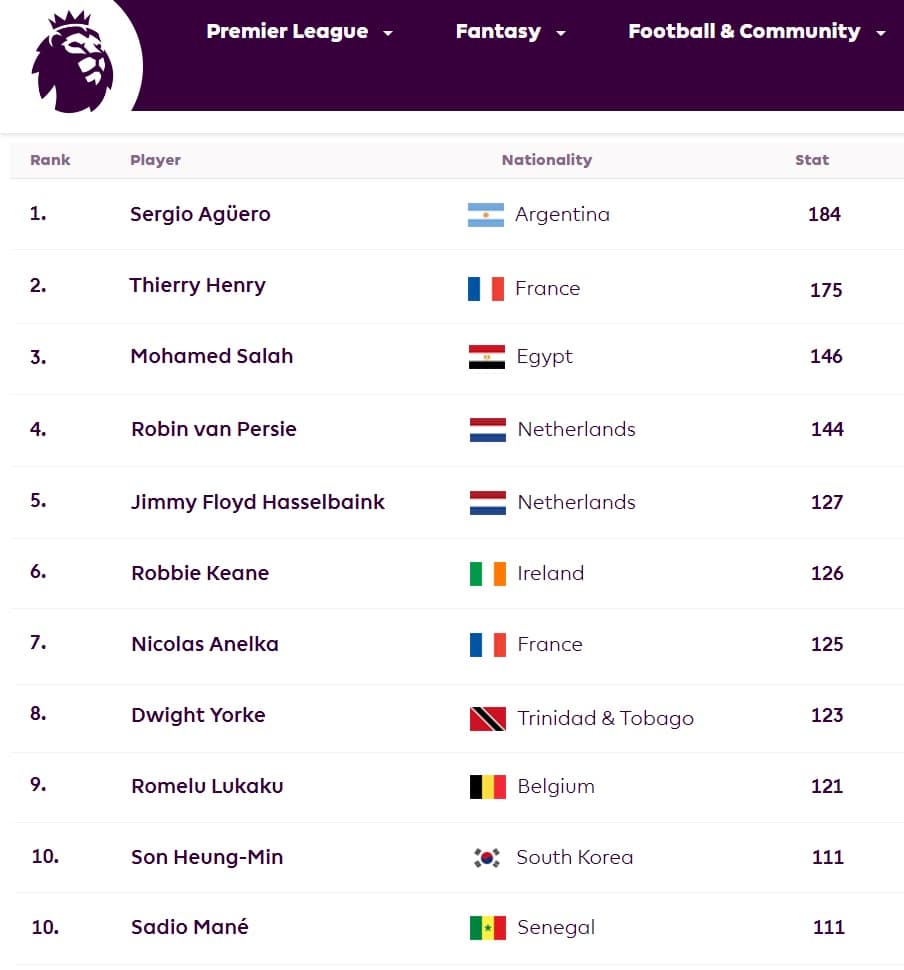This screenshot has height=970, width=904.
Task: Open the Football & Community menu
Action: click(744, 32)
